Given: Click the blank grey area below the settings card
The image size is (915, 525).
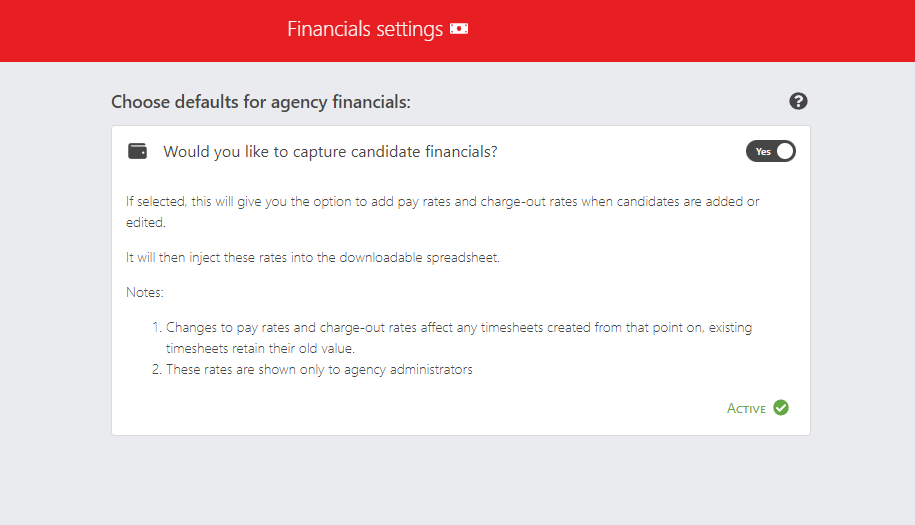Looking at the screenshot, I should (458, 480).
